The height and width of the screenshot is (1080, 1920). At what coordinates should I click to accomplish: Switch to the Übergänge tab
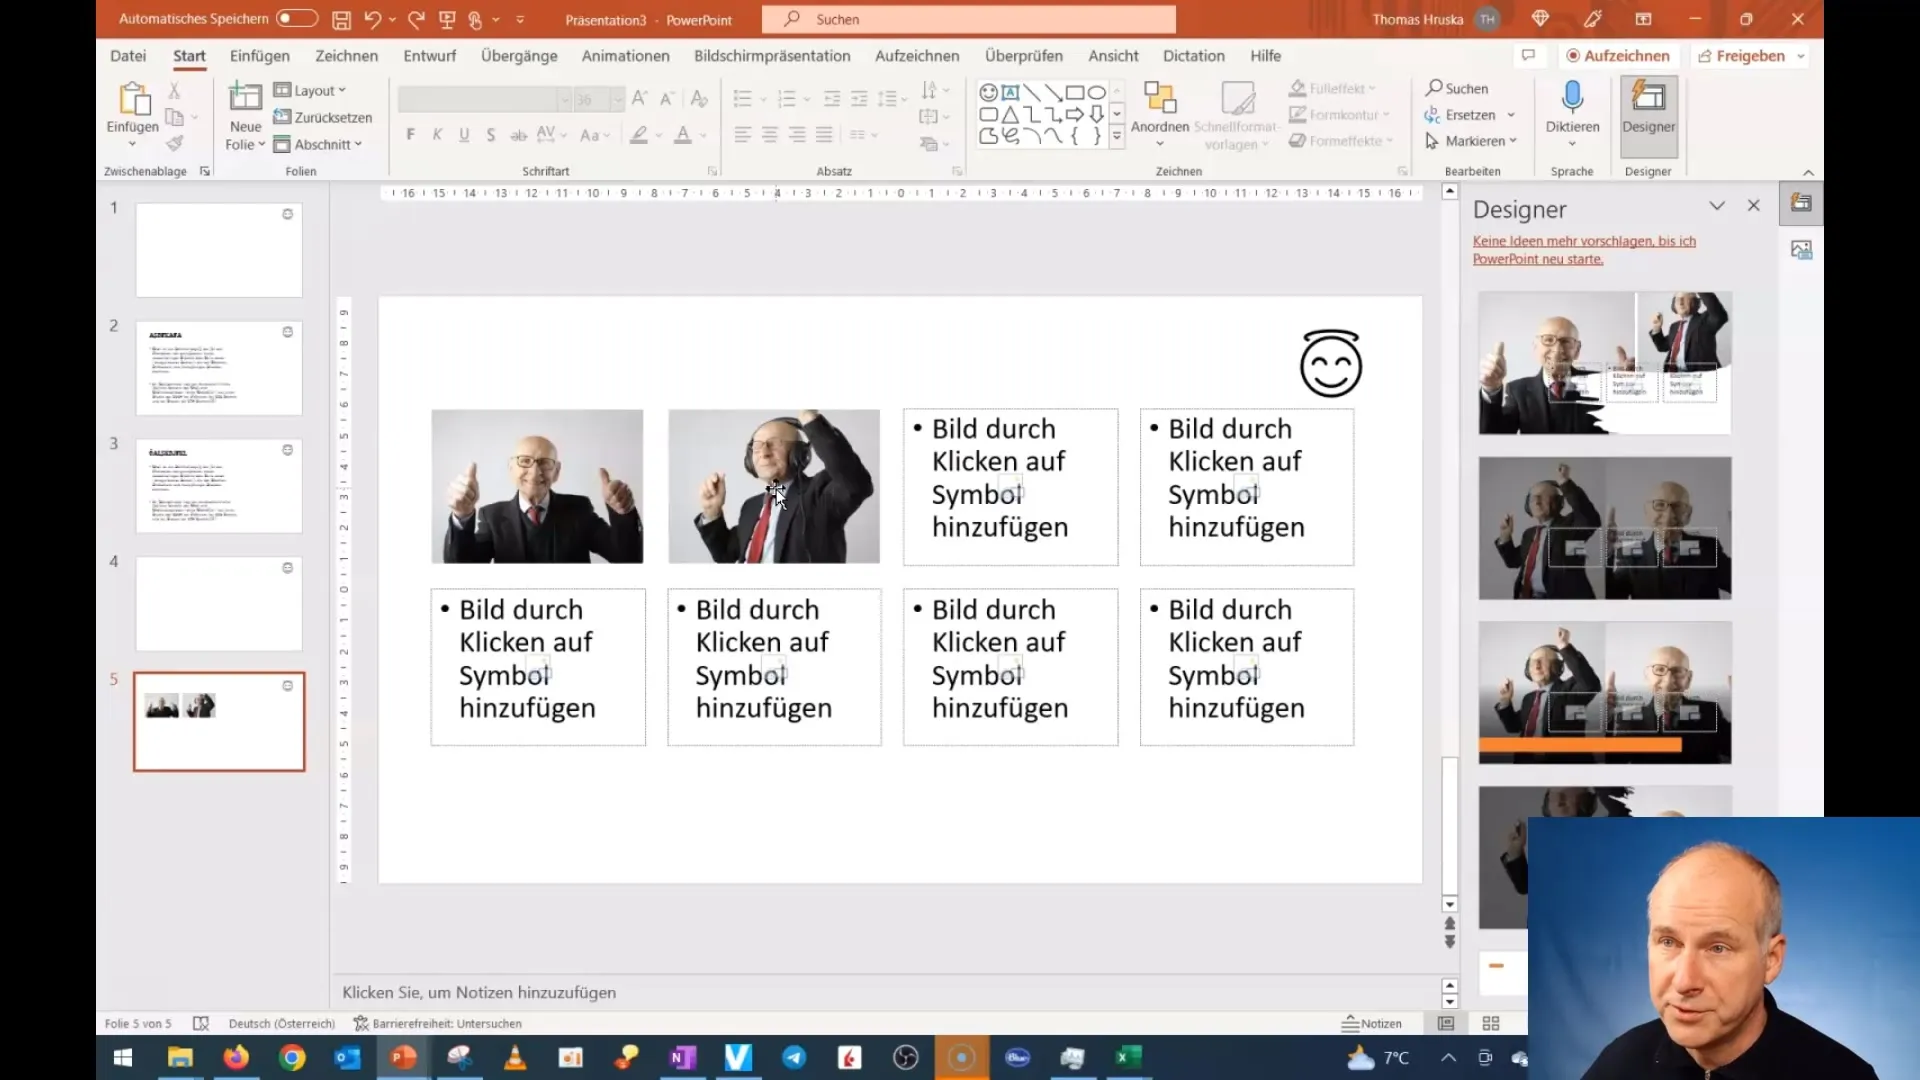(x=519, y=56)
